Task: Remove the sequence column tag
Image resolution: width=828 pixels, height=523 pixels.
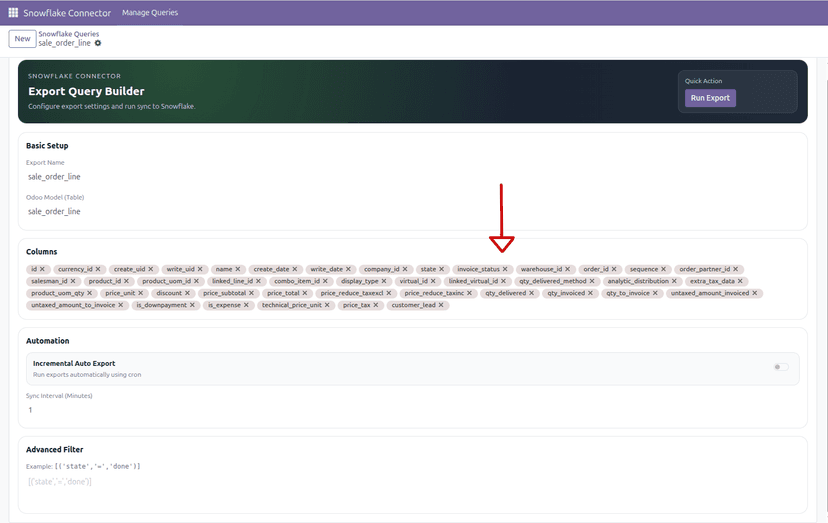Action: tap(664, 269)
